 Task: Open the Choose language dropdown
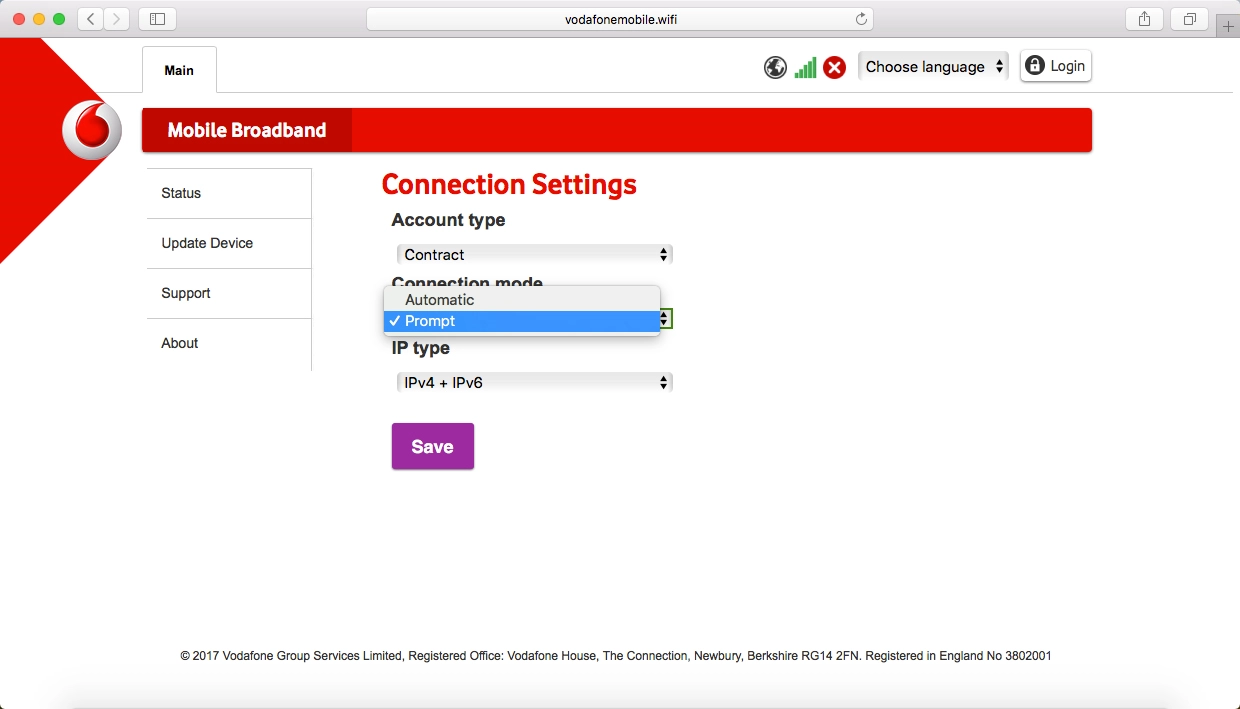[931, 66]
